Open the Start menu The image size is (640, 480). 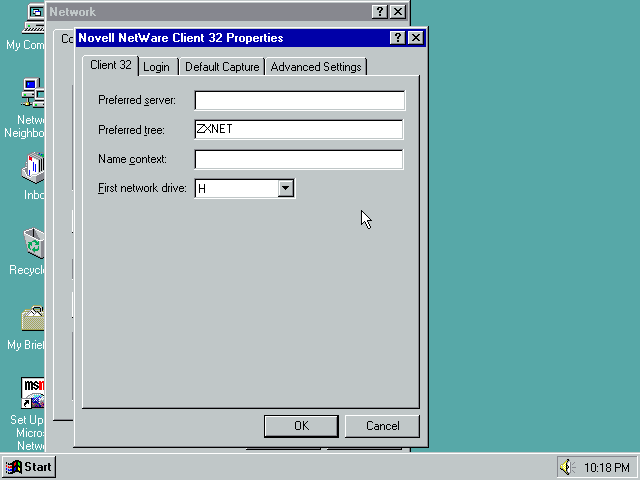coord(29,467)
